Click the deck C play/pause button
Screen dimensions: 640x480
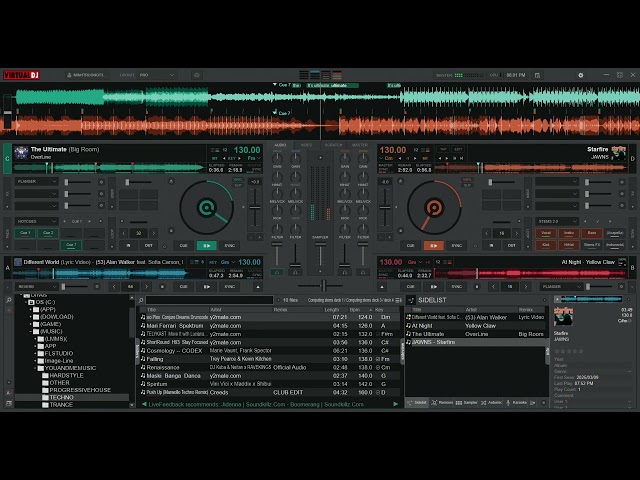pyautogui.click(x=207, y=246)
